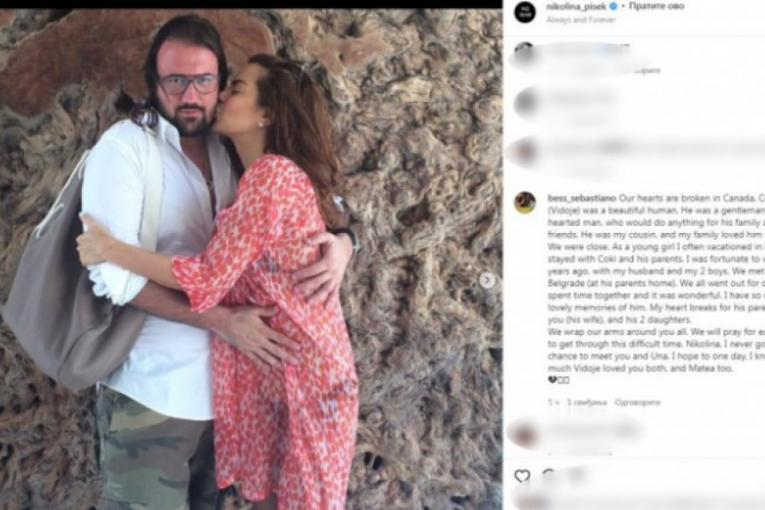This screenshot has width=765, height=510.
Task: Open the blurred avatar below the bess_sebastiano comment
Action: click(524, 433)
